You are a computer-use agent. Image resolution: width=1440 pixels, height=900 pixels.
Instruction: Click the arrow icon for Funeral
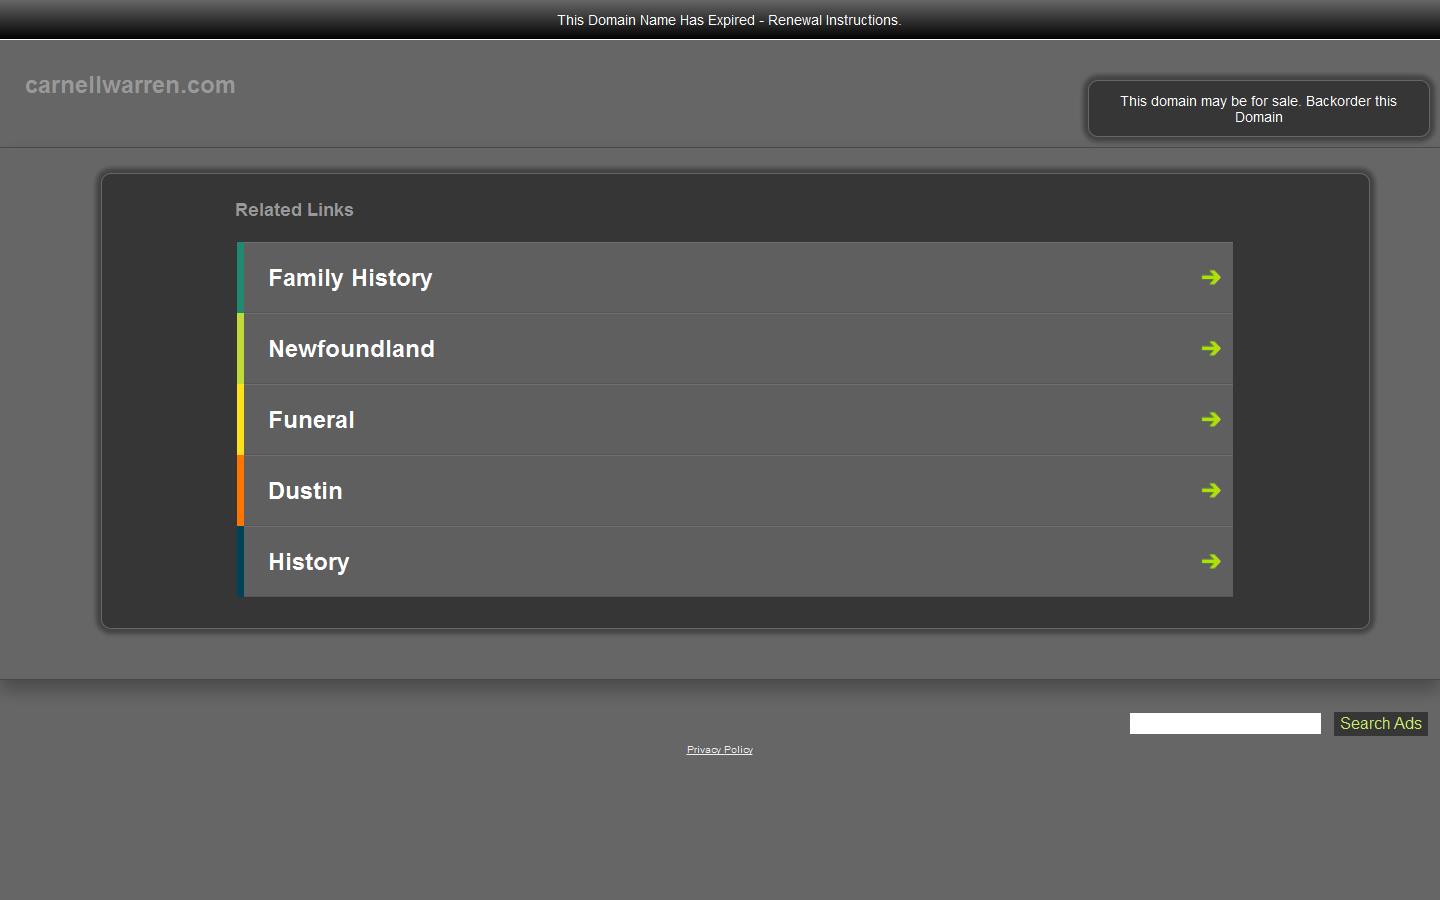[x=1211, y=419]
